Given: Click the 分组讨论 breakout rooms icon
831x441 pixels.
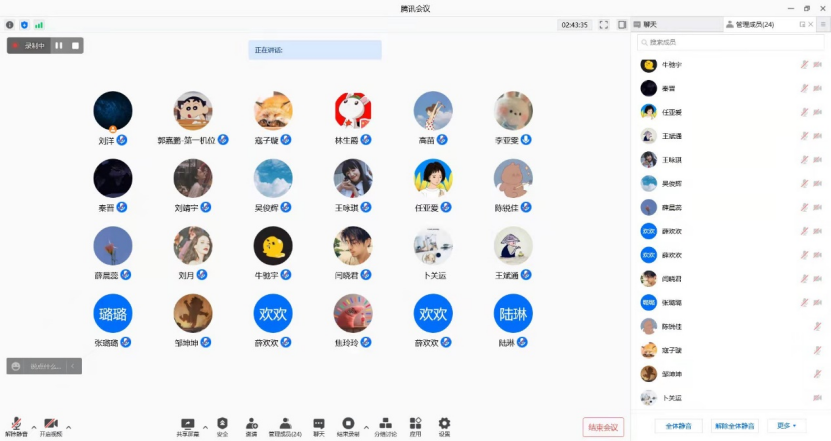Looking at the screenshot, I should pos(385,424).
